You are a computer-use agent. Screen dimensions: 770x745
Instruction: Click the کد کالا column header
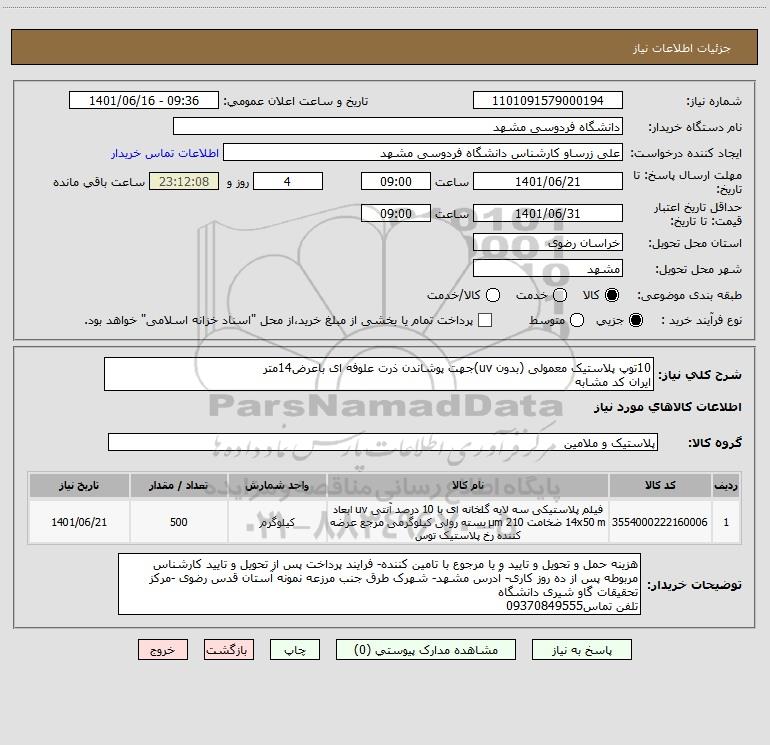(660, 485)
